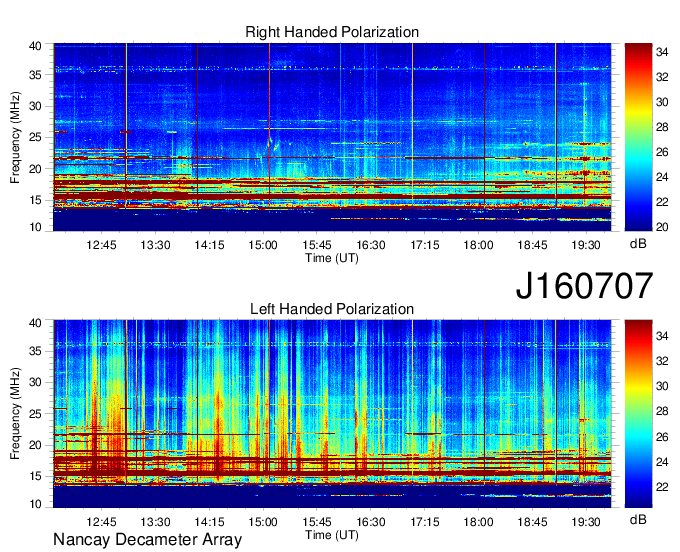The image size is (680, 552).
Task: Click '19:30' time tick of Right Handed plot
Action: (x=586, y=245)
